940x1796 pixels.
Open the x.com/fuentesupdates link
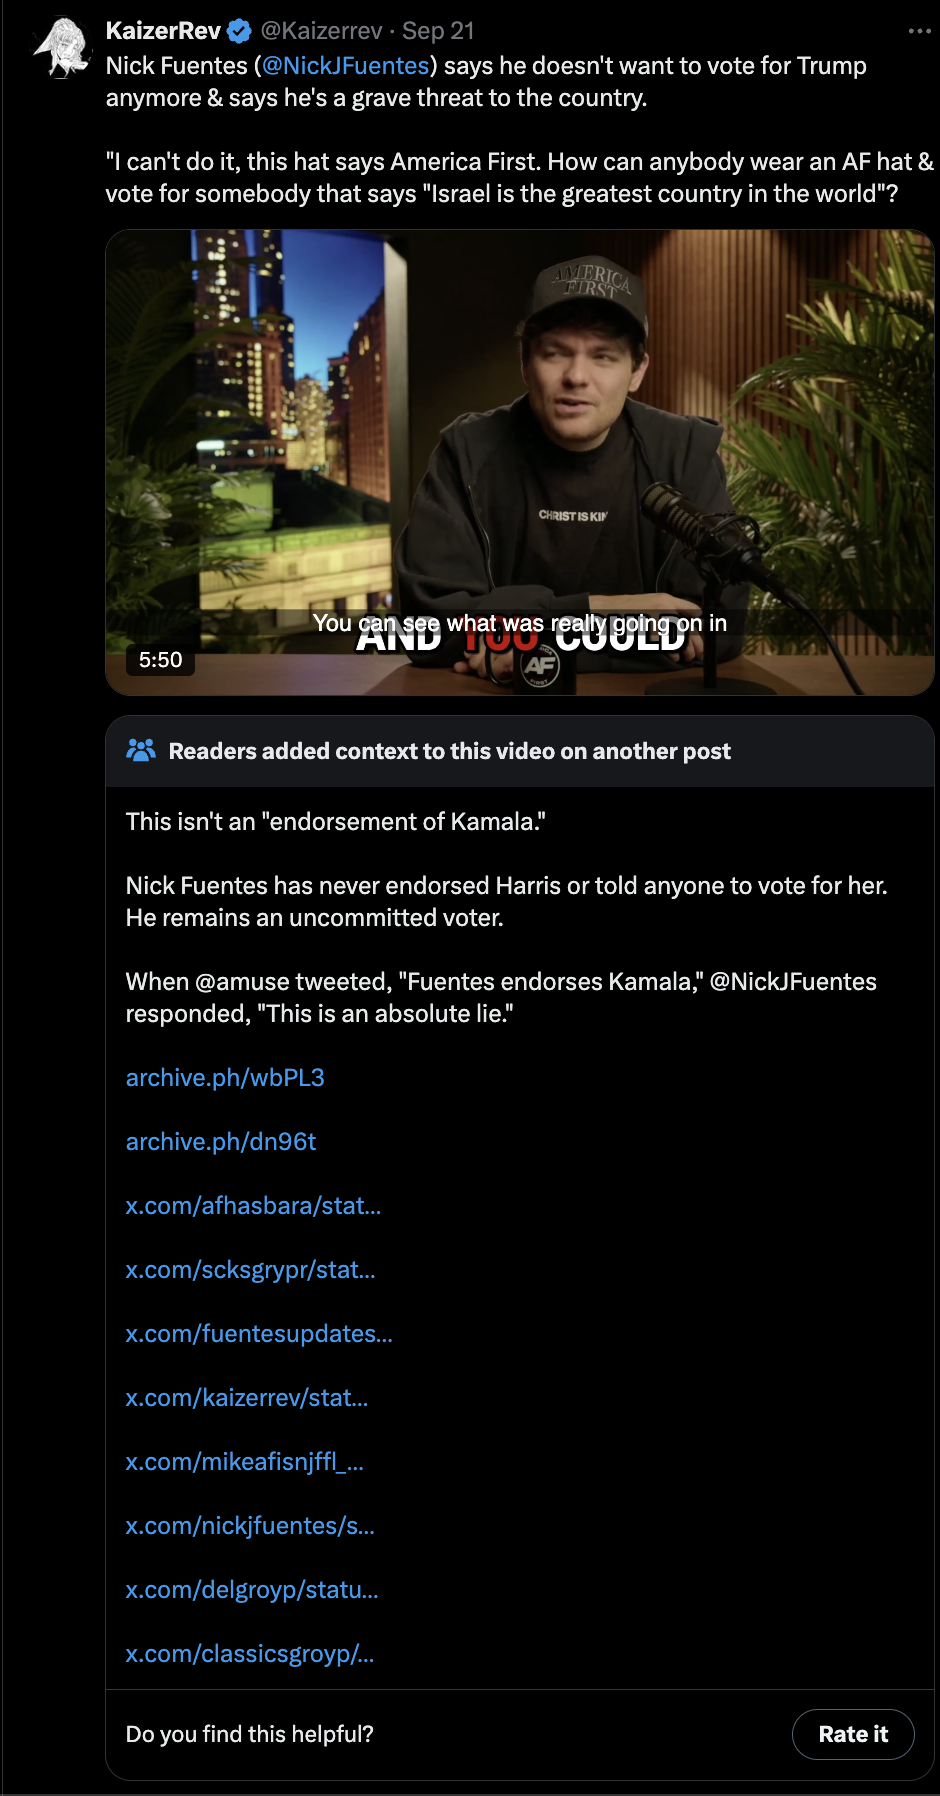click(259, 1334)
